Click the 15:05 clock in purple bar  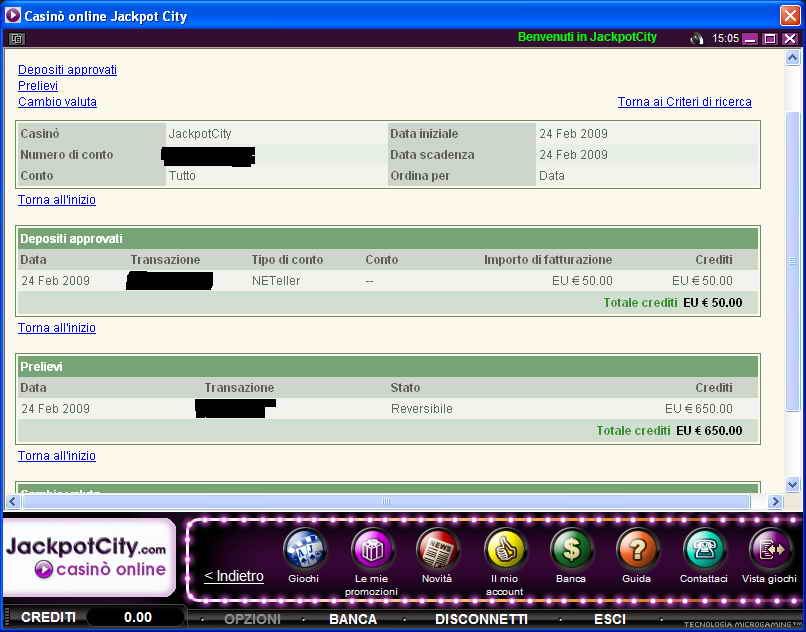725,39
